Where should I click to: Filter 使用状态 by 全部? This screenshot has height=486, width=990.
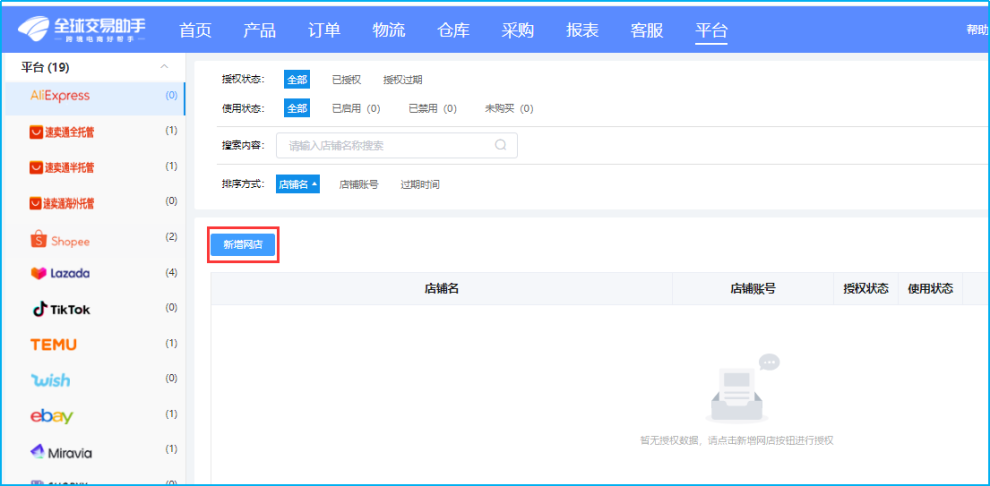pyautogui.click(x=297, y=109)
